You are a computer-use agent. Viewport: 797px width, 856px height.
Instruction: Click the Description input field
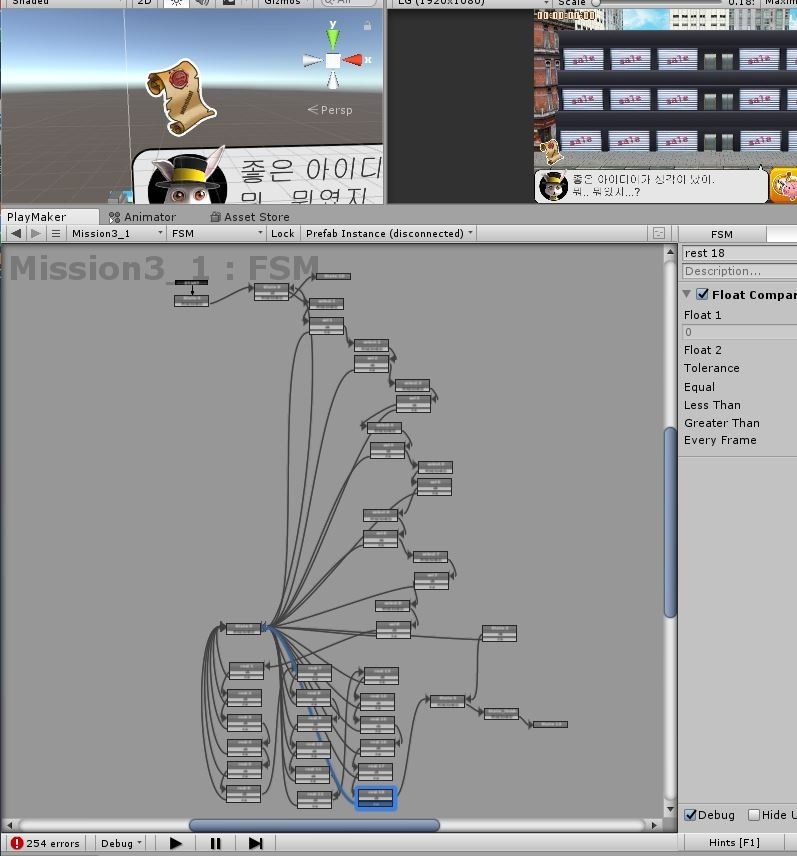[740, 271]
